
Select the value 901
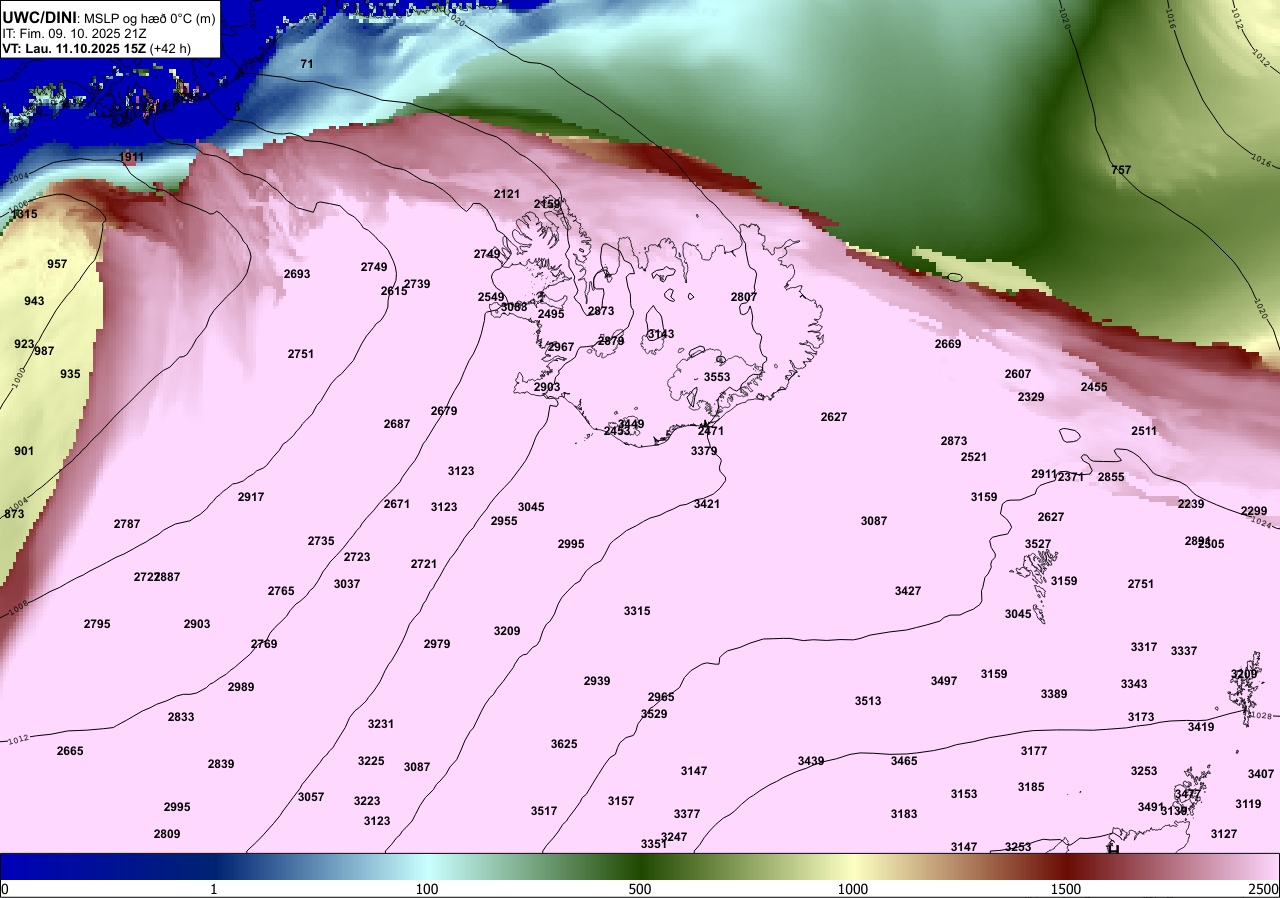click(x=24, y=451)
